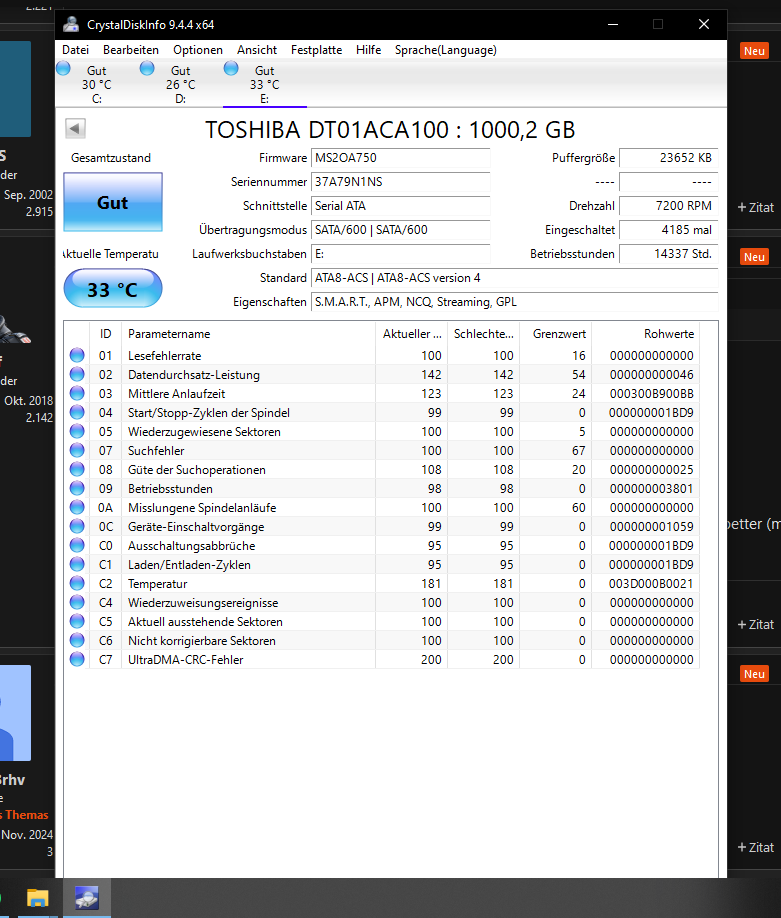The image size is (781, 918).
Task: Click the Standard field ATA8-ACS
Action: pyautogui.click(x=515, y=278)
